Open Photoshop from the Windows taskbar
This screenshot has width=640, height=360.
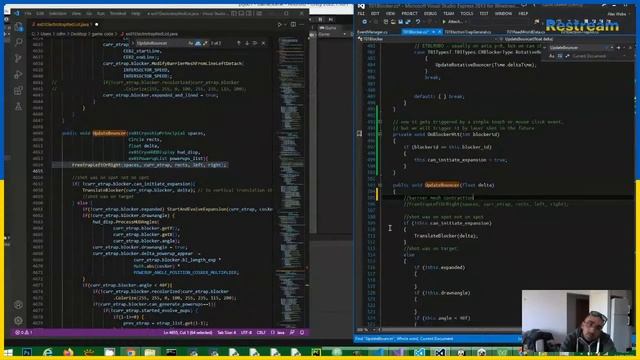(x=27, y=352)
